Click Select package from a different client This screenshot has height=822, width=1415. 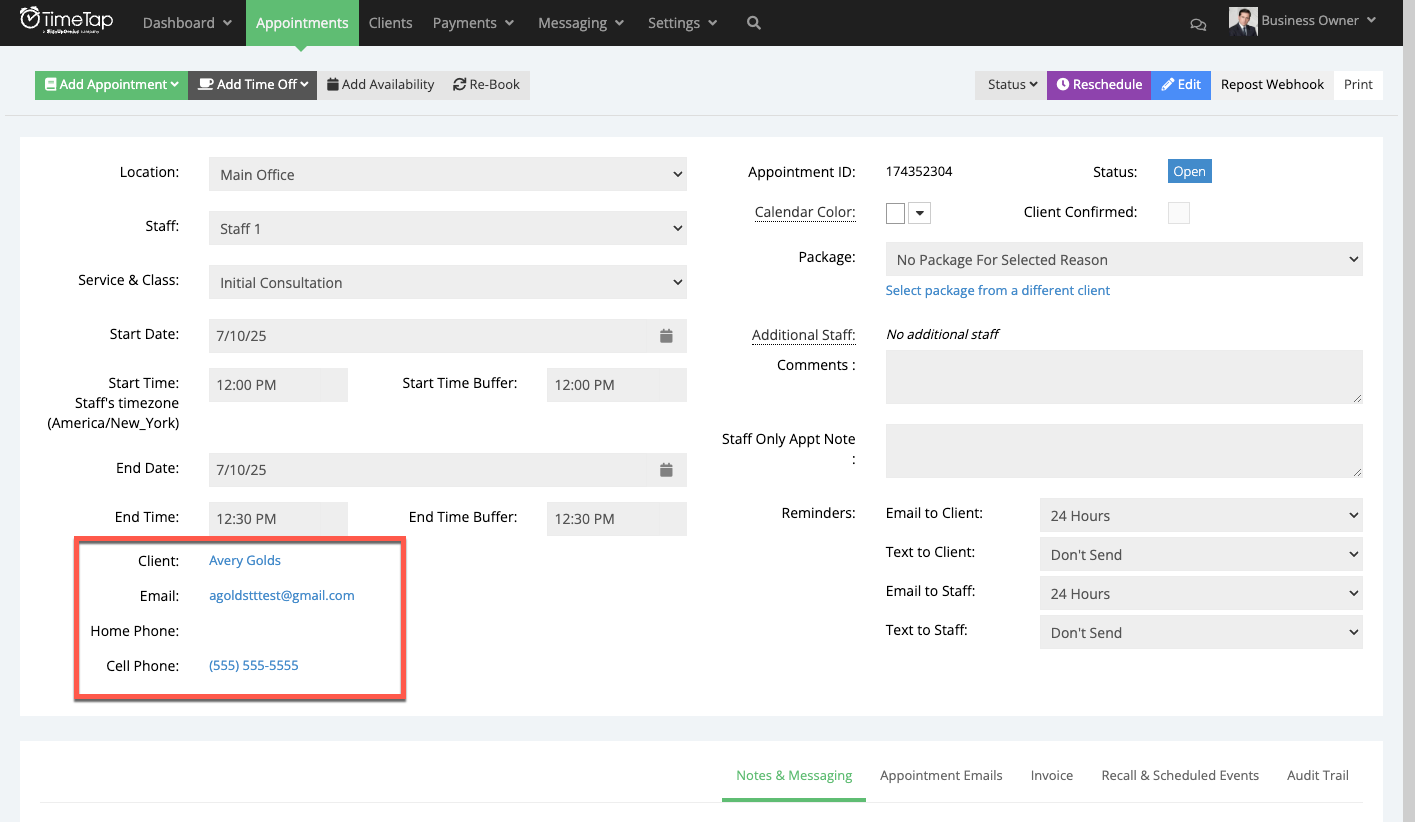[997, 290]
